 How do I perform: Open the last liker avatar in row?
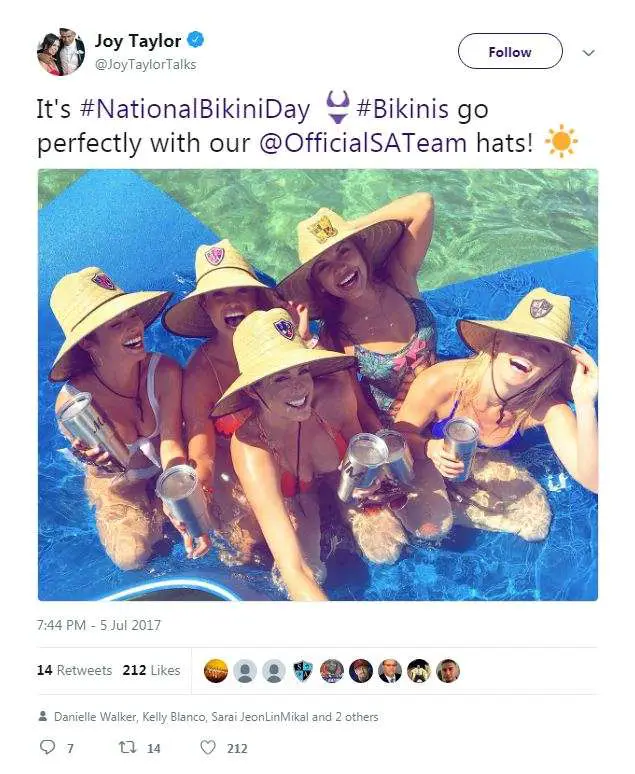448,671
